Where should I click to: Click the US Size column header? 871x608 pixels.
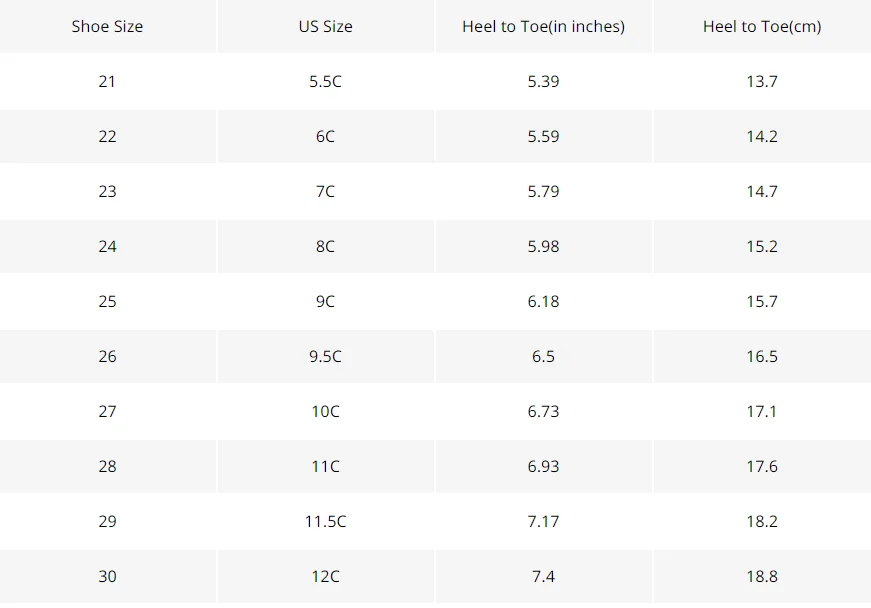point(326,27)
